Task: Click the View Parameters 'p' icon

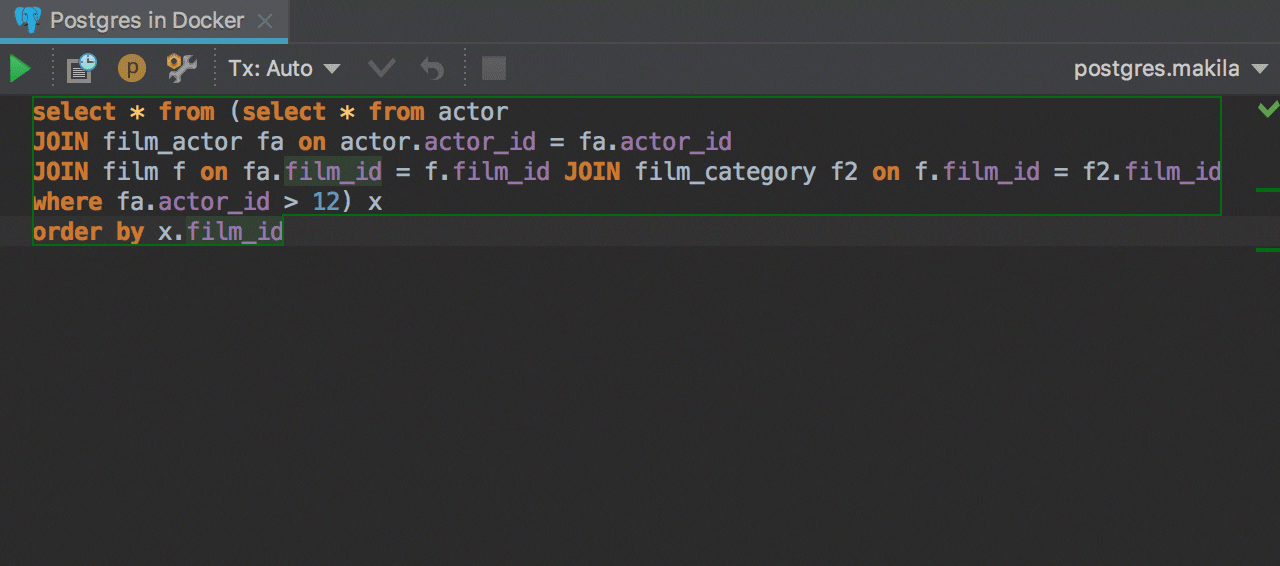Action: (131, 69)
